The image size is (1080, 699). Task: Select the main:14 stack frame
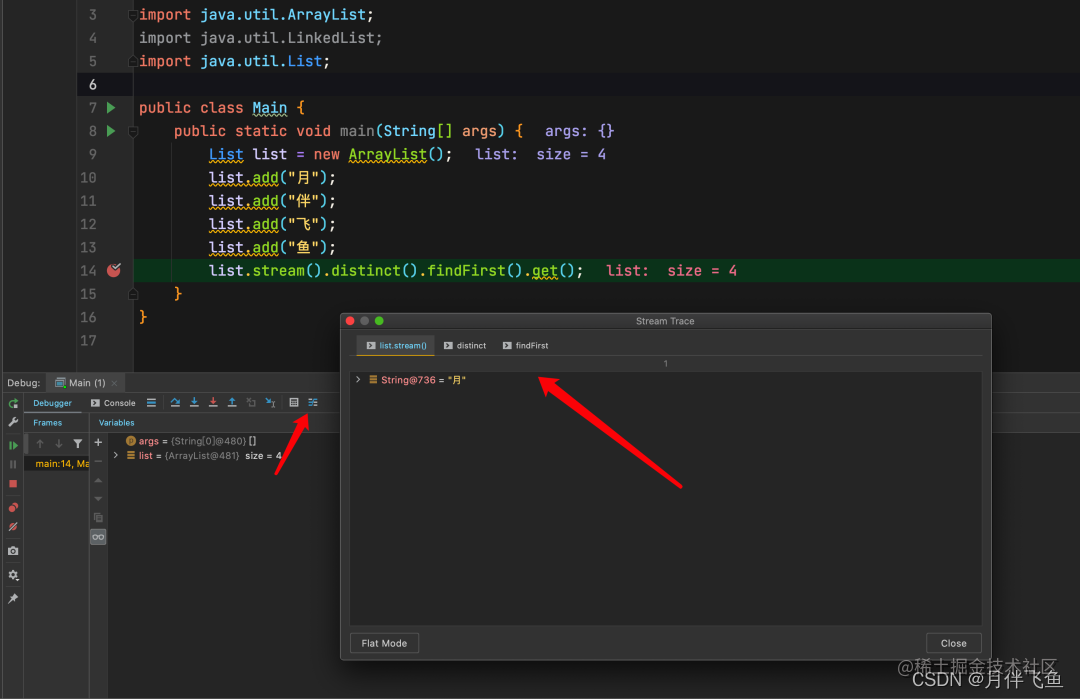tap(58, 463)
